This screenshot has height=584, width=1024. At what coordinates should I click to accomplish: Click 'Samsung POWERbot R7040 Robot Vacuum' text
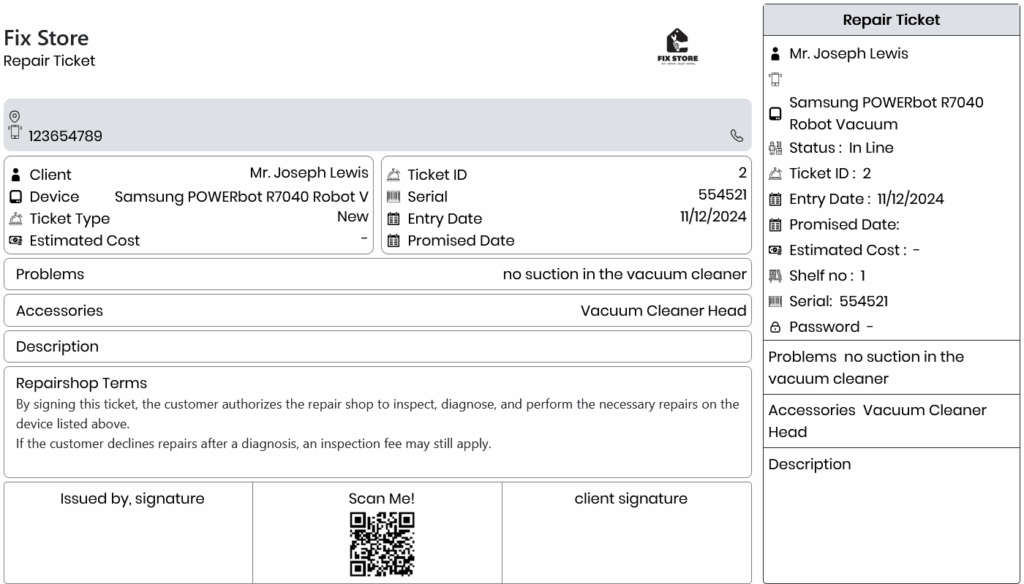tap(886, 114)
